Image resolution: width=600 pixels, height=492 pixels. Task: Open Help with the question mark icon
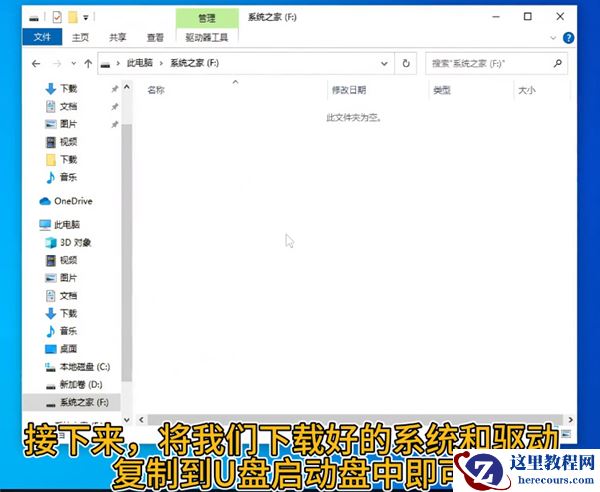click(569, 38)
